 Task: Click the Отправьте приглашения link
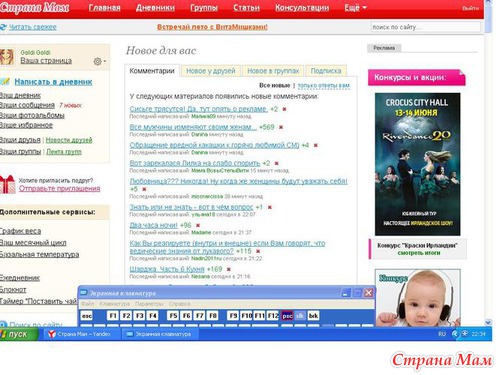tap(59, 189)
